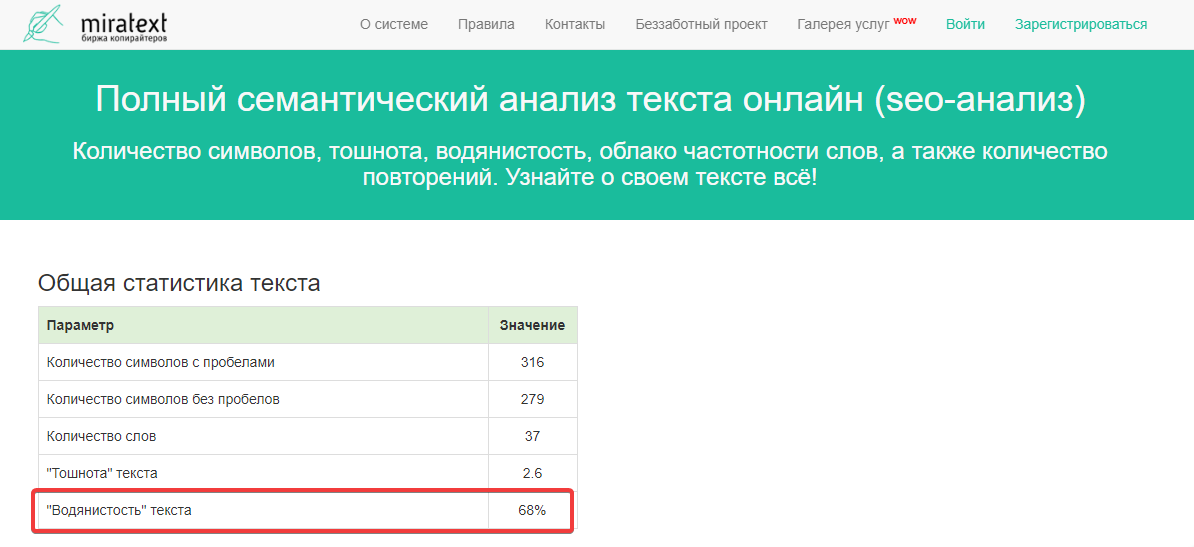Select the '"Тошнота" текста' row label
The height and width of the screenshot is (547, 1194).
pyautogui.click(x=102, y=473)
